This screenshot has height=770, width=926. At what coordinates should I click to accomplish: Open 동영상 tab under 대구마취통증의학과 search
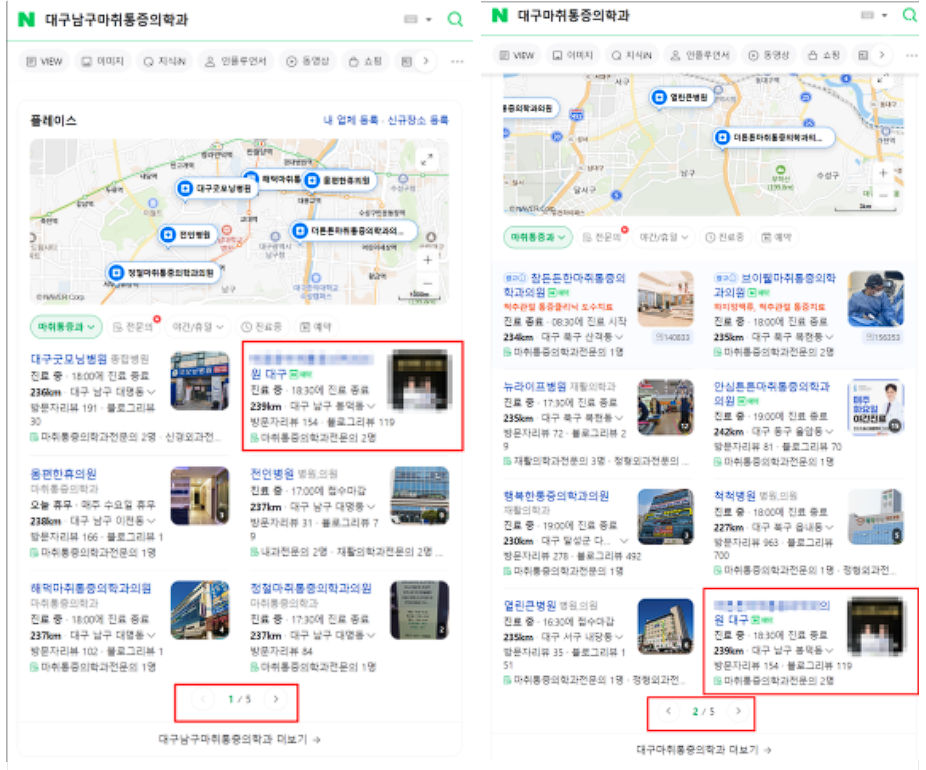[x=769, y=55]
